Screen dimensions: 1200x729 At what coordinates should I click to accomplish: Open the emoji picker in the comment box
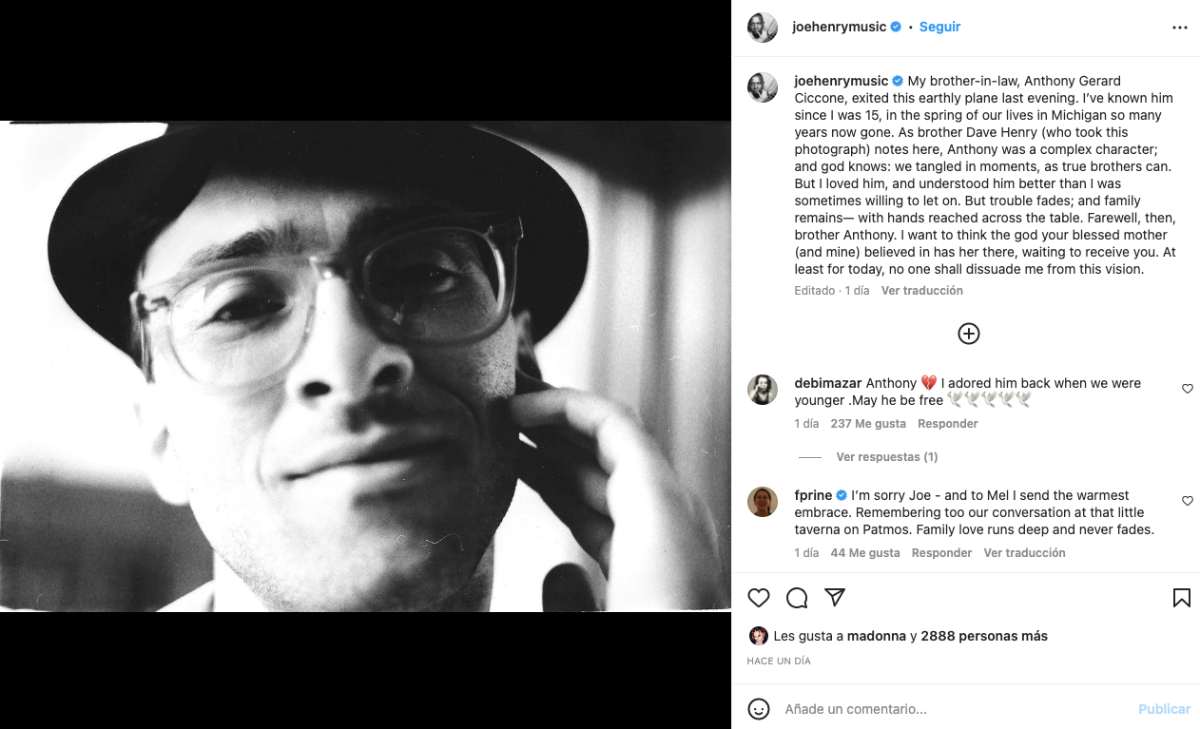[x=759, y=709]
